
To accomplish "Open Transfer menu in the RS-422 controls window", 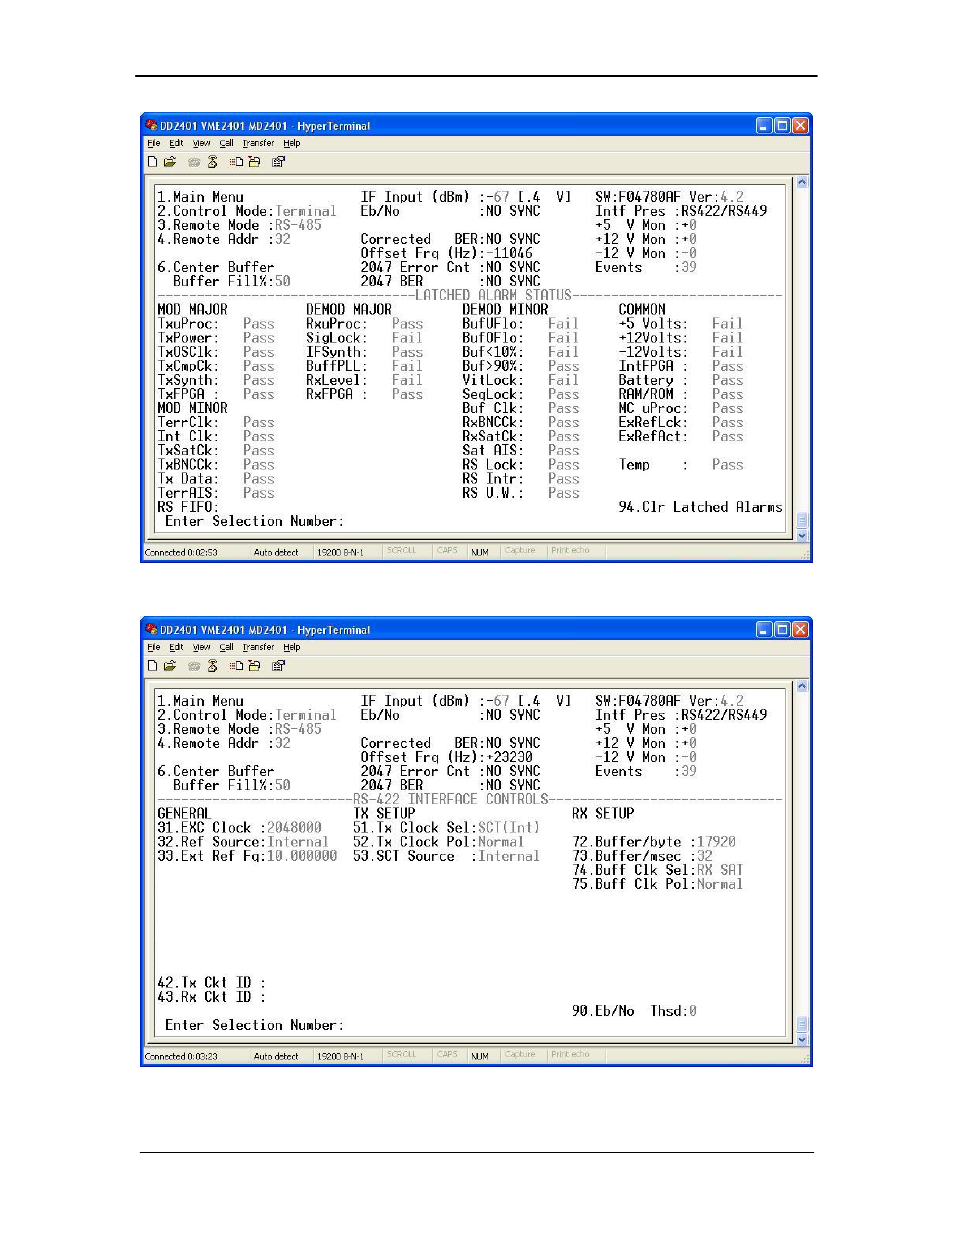I will coord(258,647).
